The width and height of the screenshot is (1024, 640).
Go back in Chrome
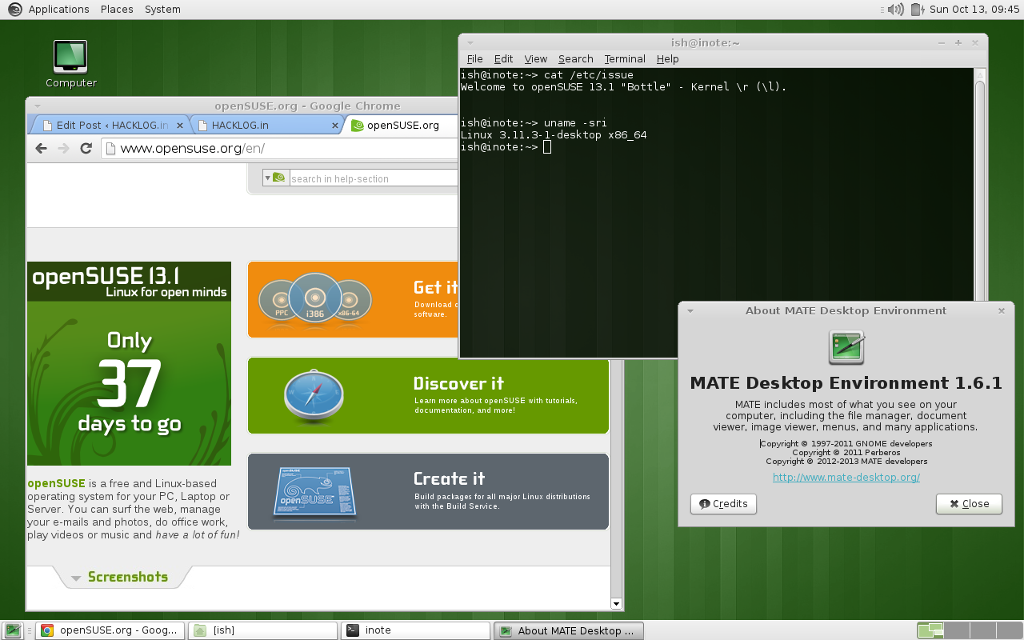(x=41, y=148)
